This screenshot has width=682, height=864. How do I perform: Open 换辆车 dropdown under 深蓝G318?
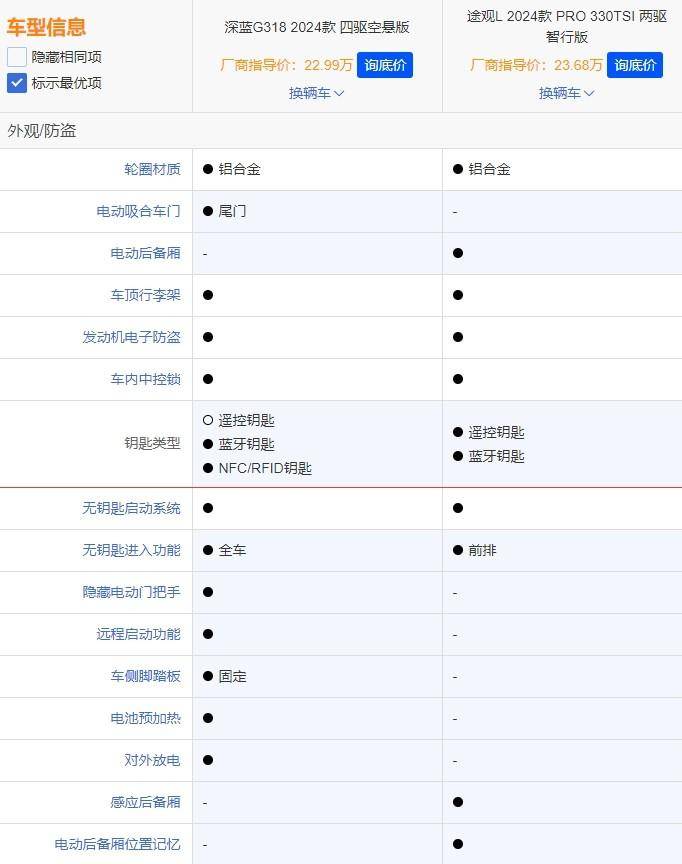pyautogui.click(x=316, y=93)
